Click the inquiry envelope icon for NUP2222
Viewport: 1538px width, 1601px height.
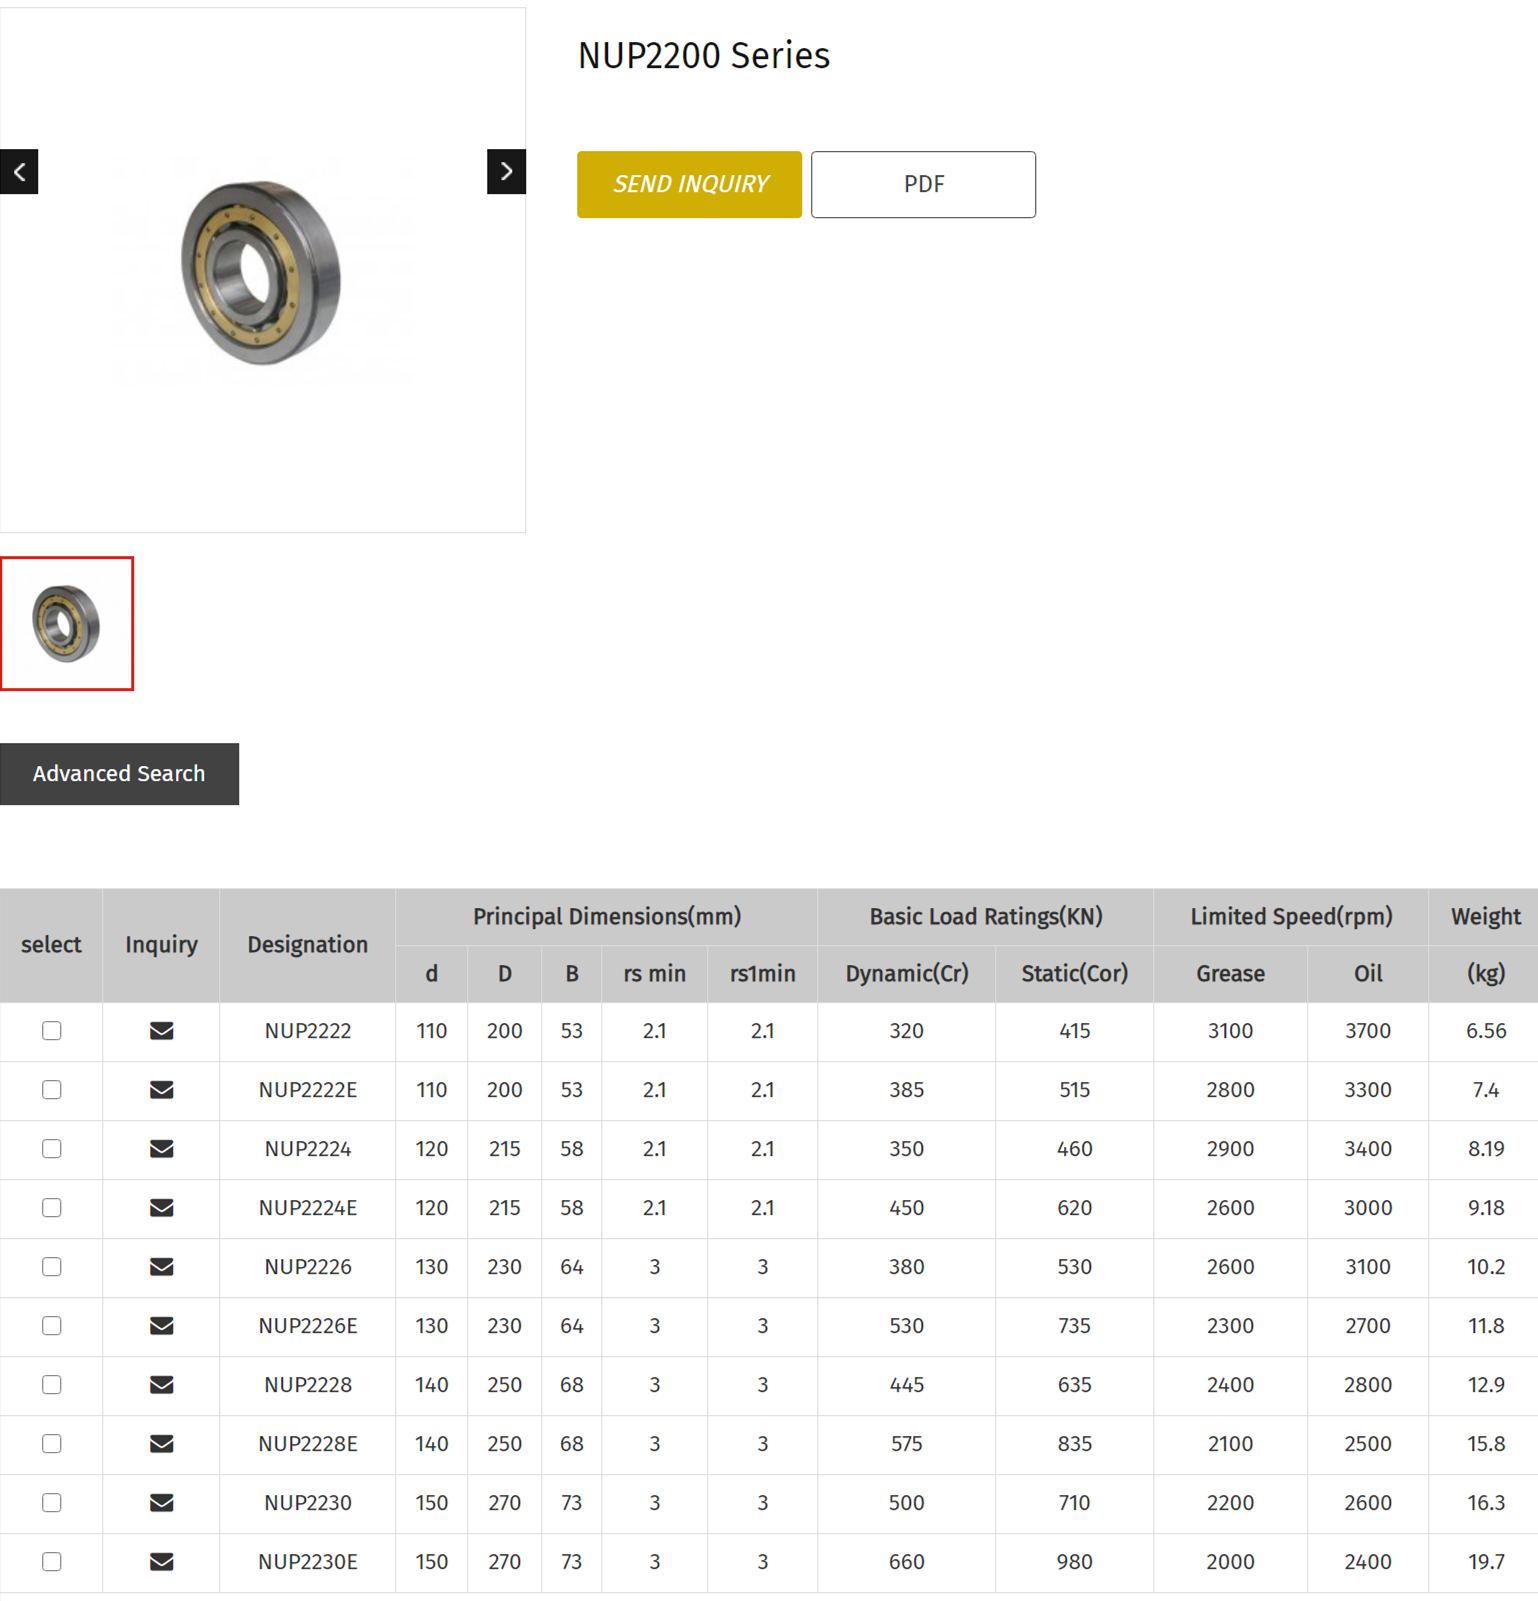pyautogui.click(x=161, y=1031)
